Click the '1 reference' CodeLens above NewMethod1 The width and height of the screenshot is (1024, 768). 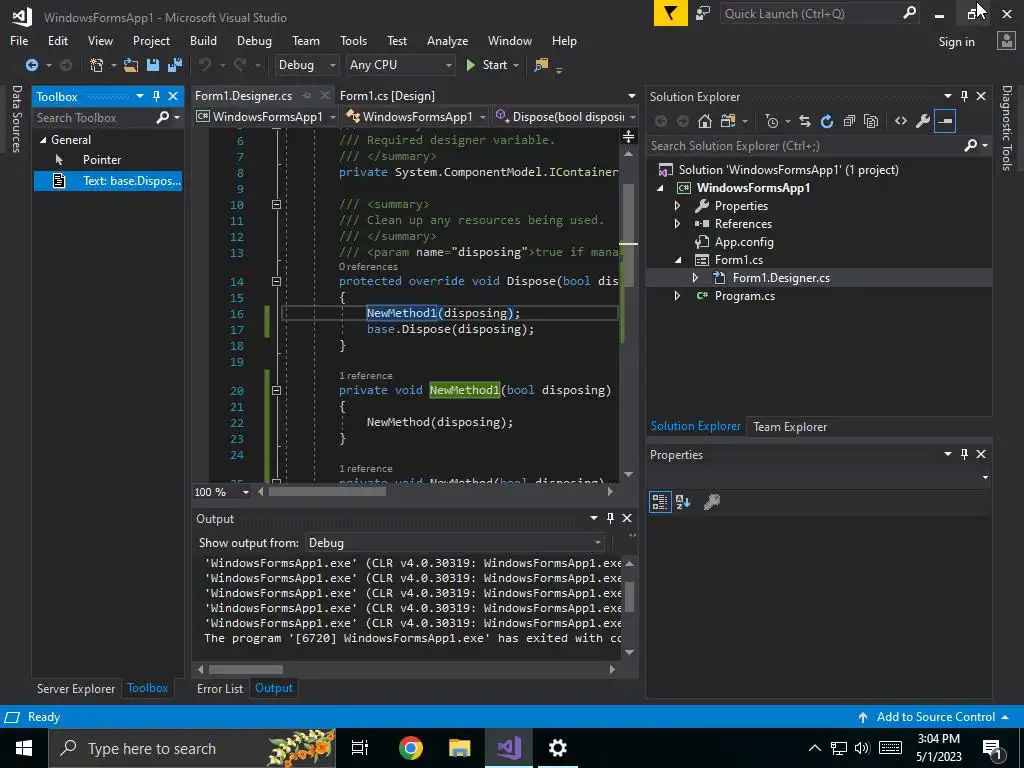[366, 376]
